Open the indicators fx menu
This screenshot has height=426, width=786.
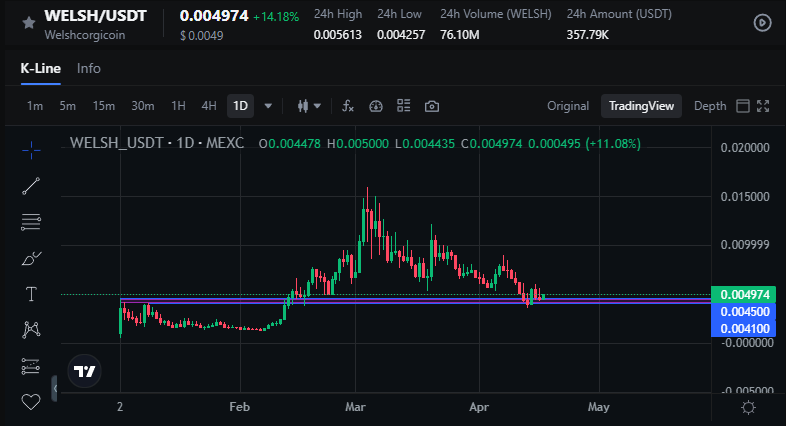pyautogui.click(x=348, y=106)
